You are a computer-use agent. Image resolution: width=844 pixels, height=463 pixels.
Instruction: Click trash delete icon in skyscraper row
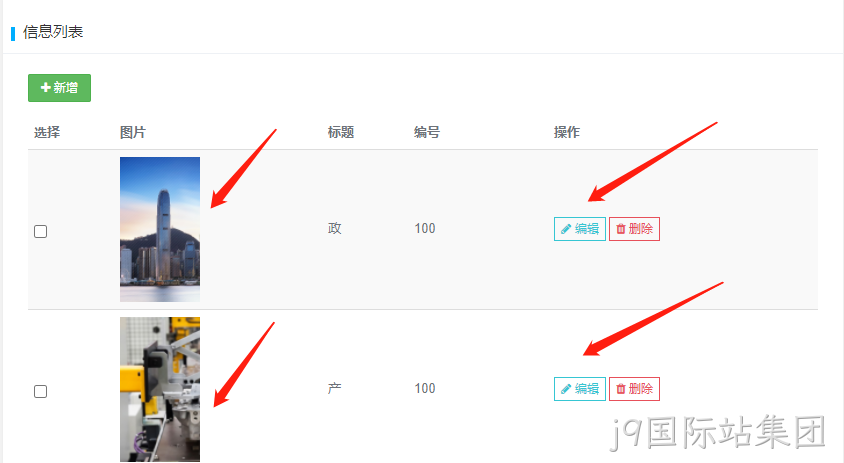(x=621, y=229)
